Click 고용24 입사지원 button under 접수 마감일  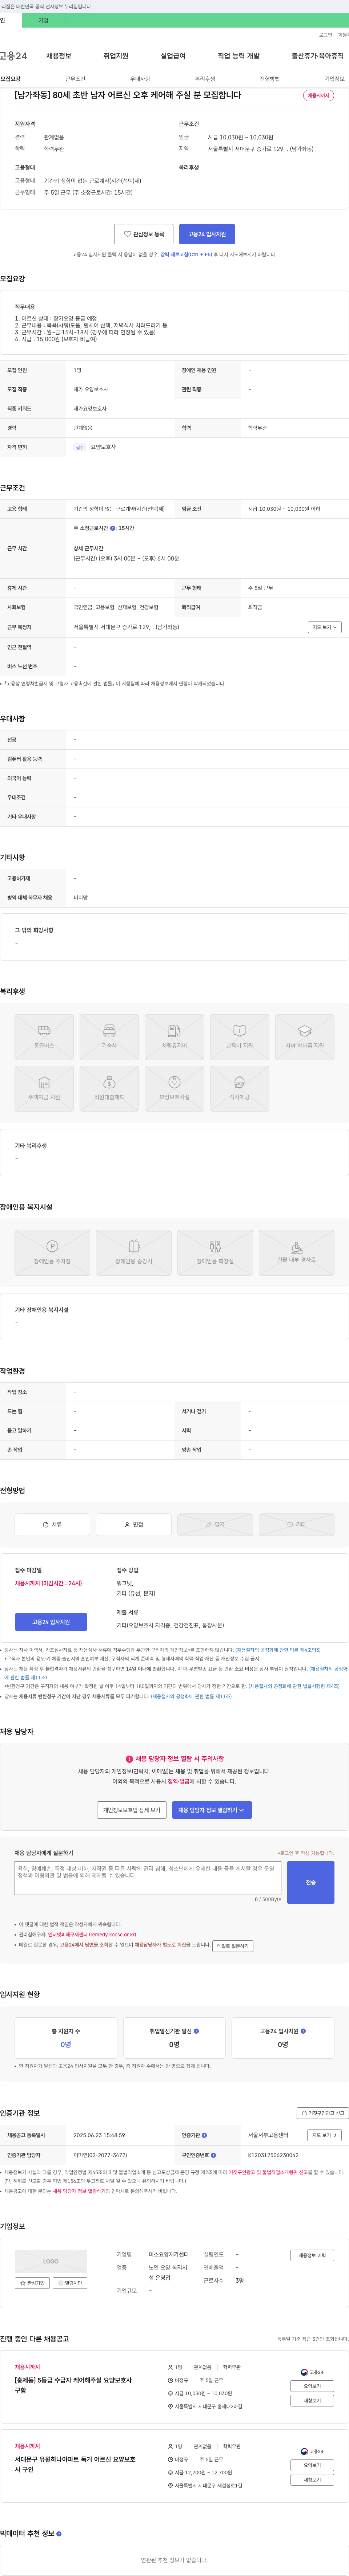pyautogui.click(x=51, y=1622)
